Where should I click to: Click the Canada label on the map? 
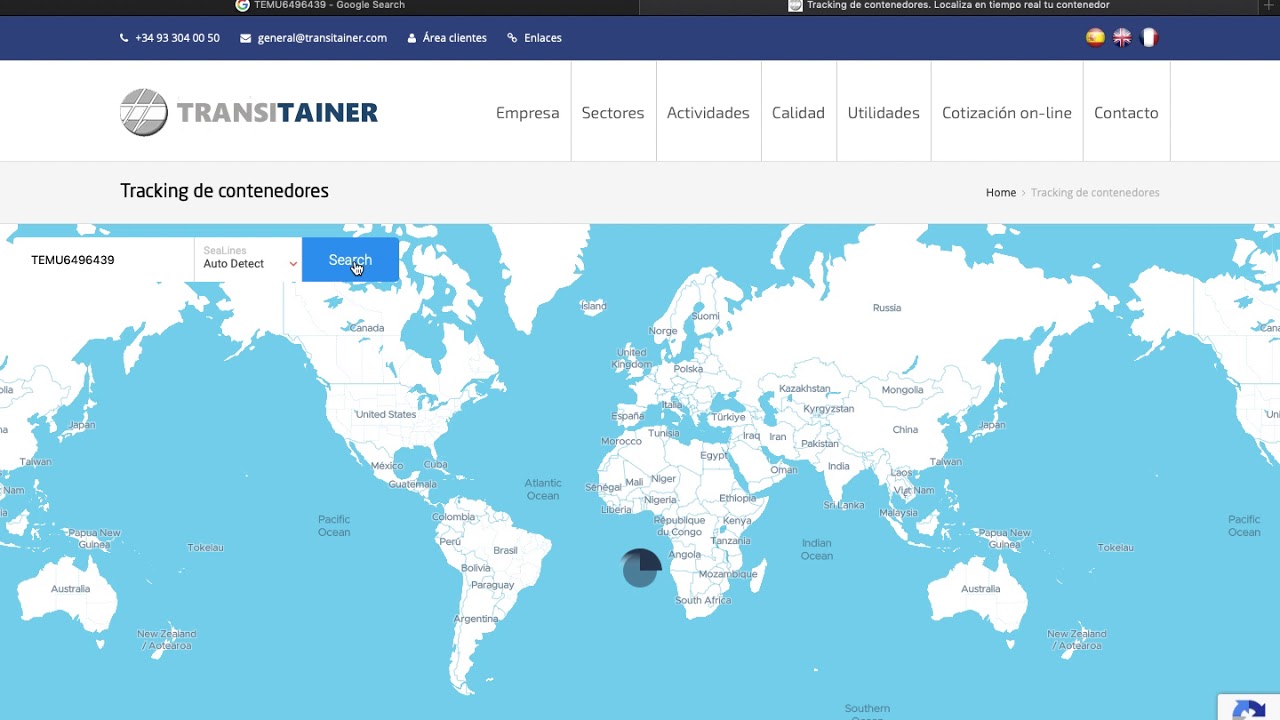pos(367,328)
